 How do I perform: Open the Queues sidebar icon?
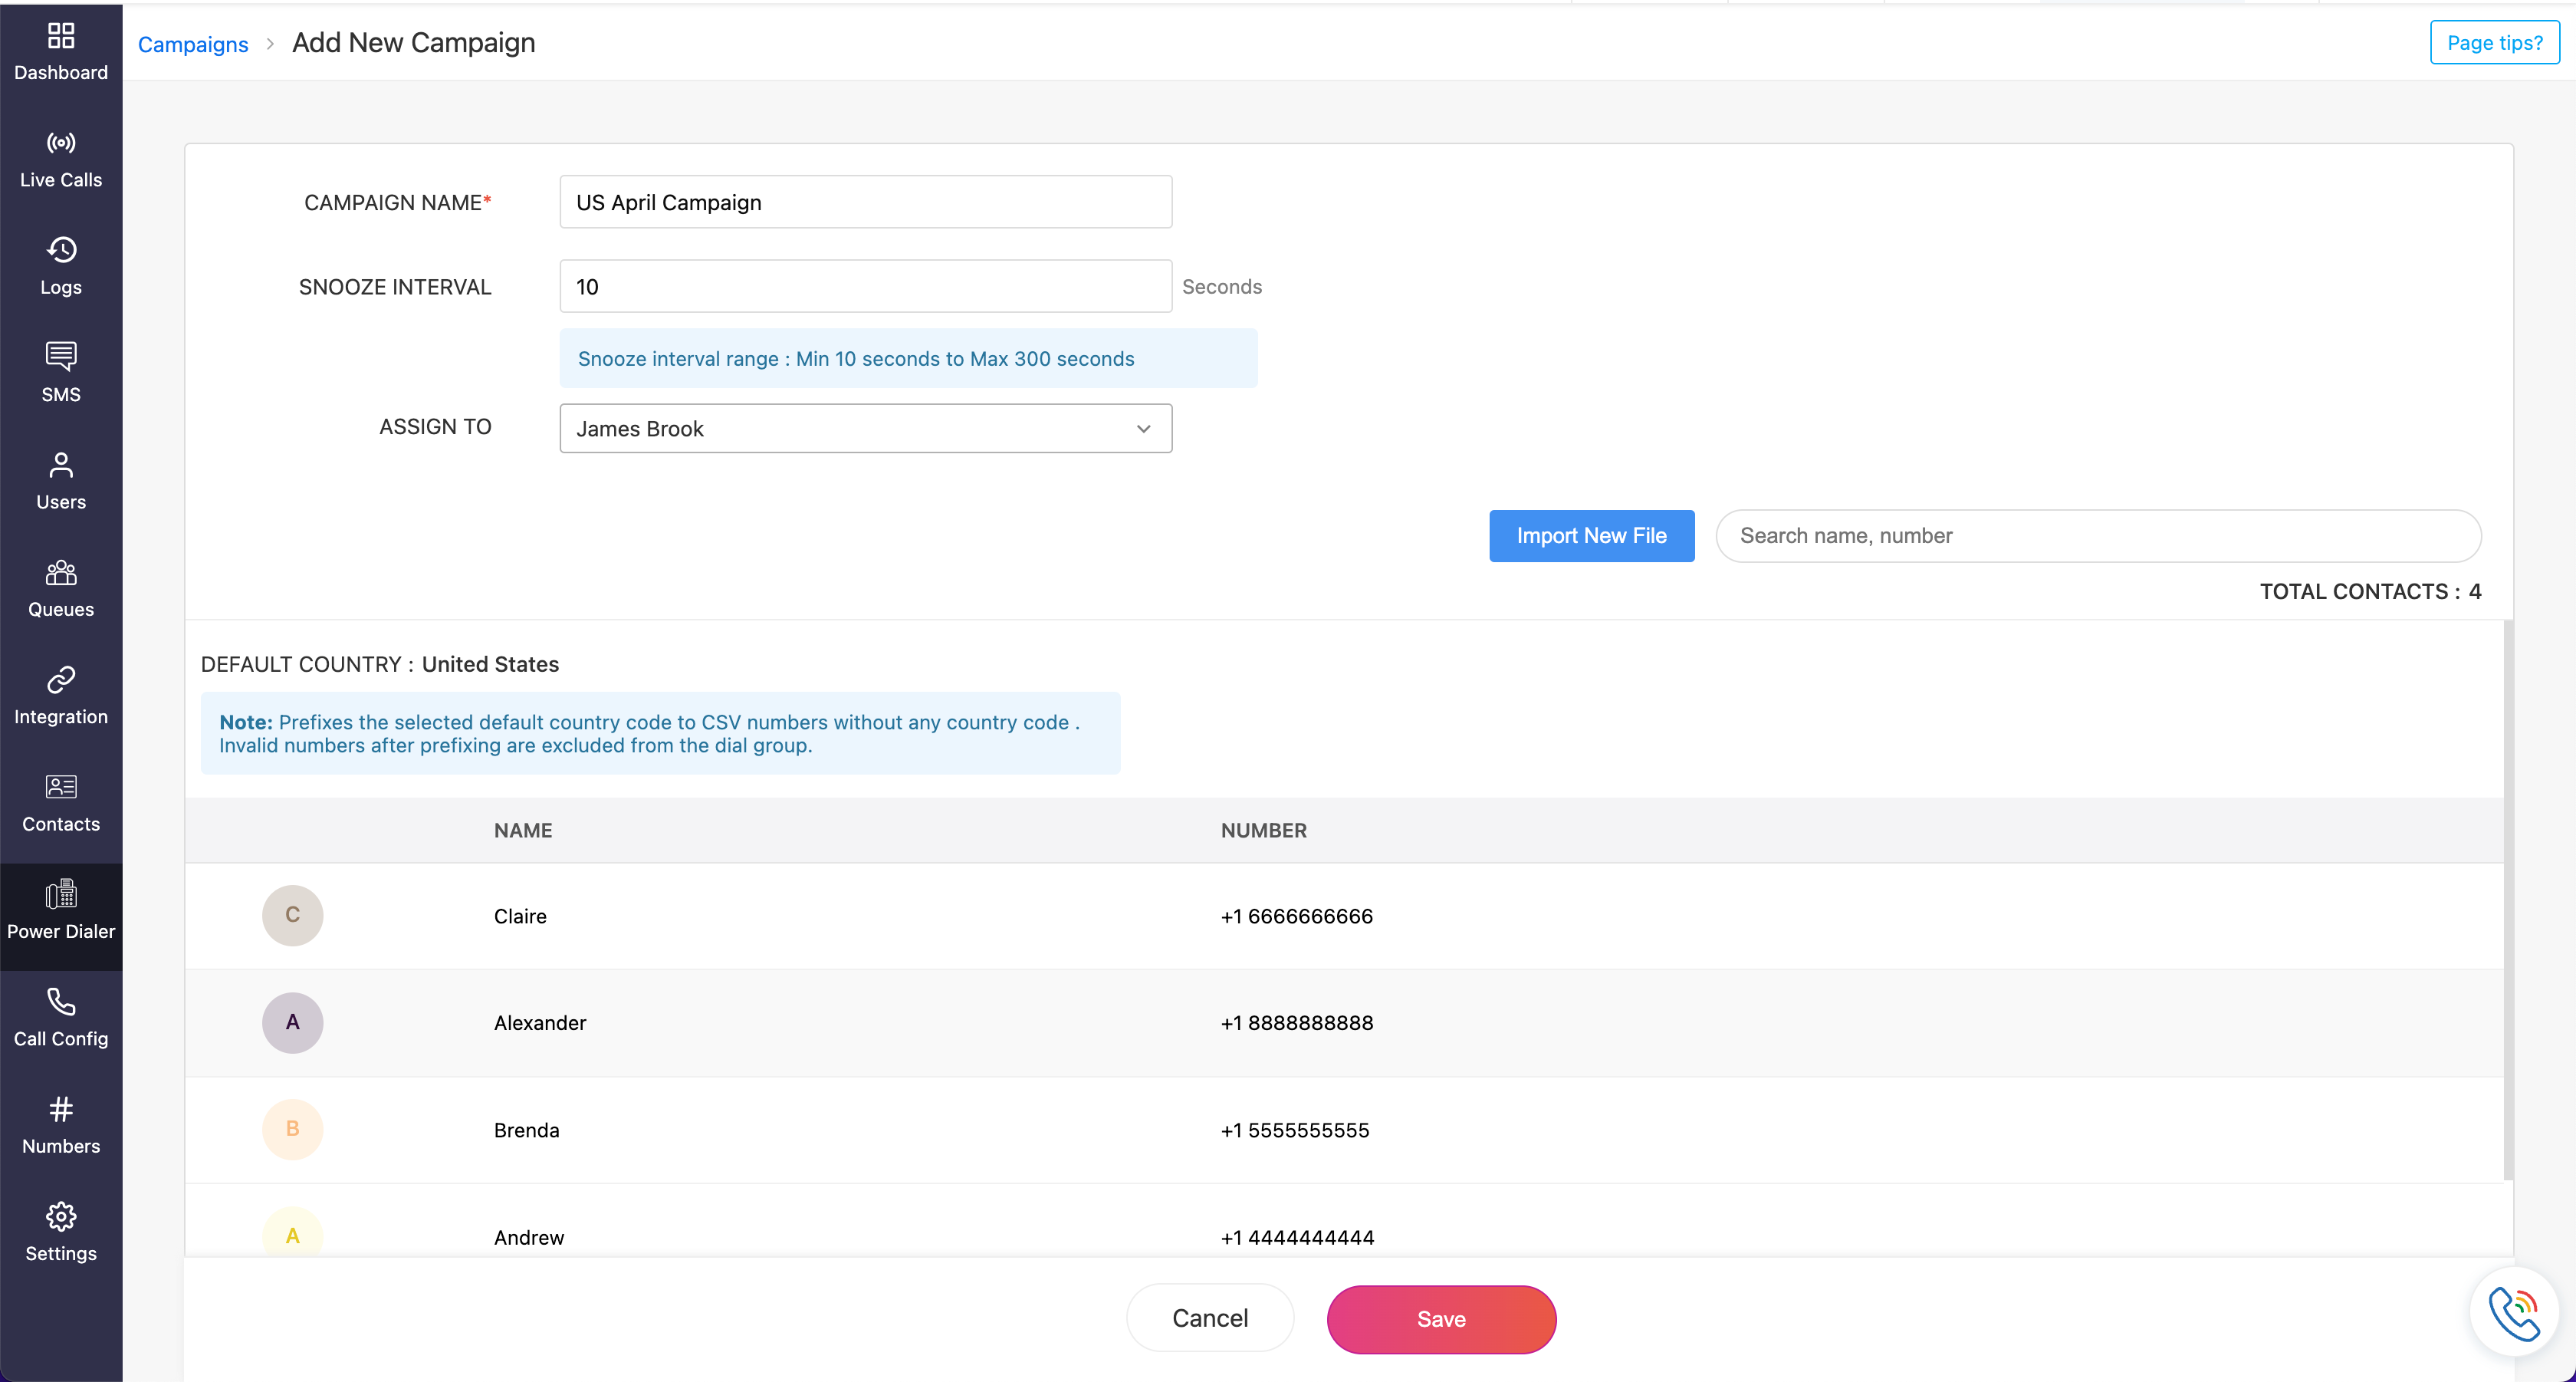click(x=61, y=572)
